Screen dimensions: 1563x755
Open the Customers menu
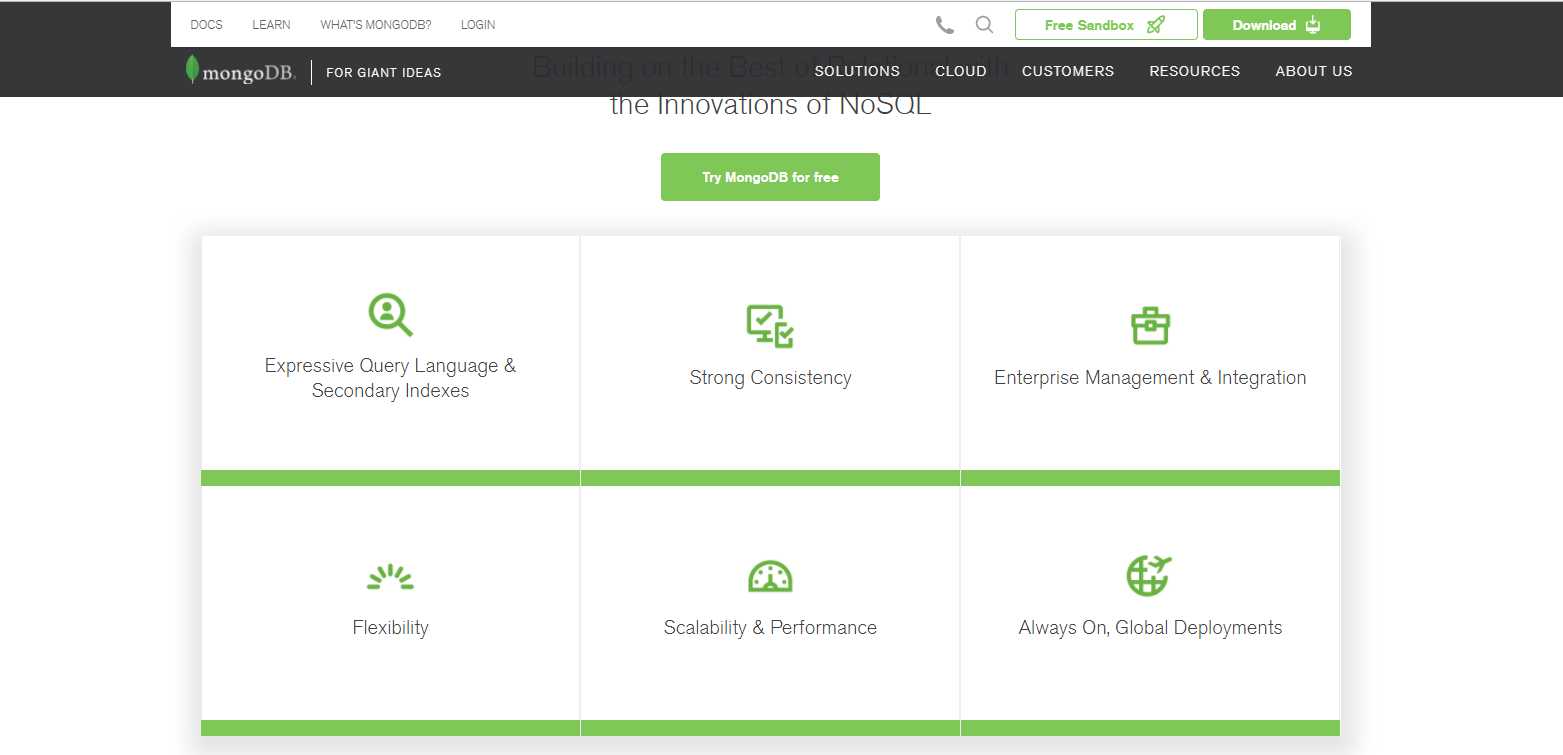pos(1067,71)
